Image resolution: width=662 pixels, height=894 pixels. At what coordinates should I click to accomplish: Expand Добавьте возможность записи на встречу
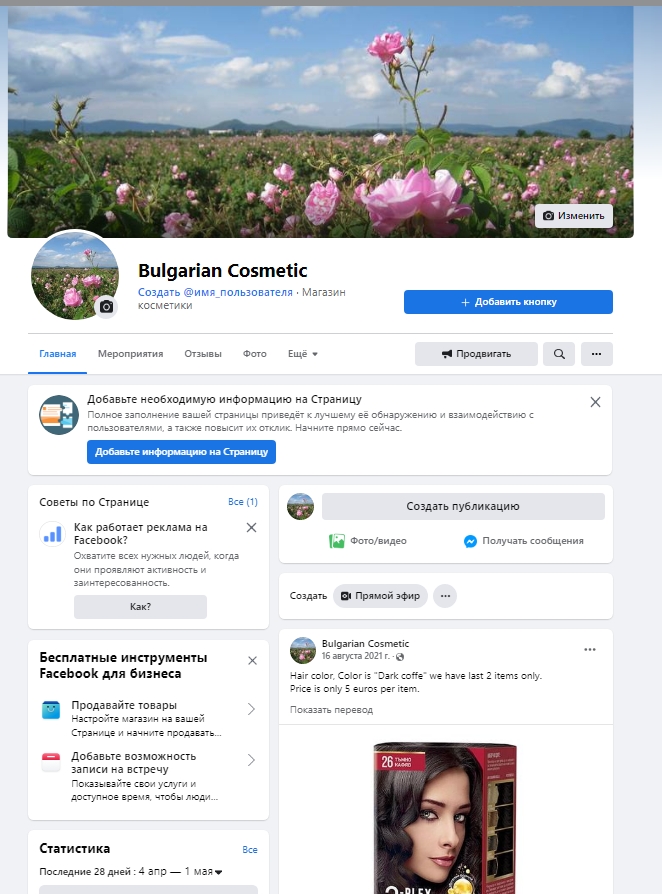(x=251, y=761)
